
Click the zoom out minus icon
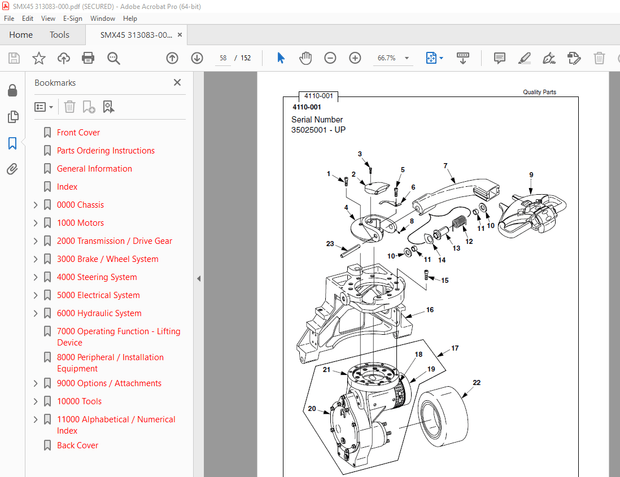(x=330, y=58)
